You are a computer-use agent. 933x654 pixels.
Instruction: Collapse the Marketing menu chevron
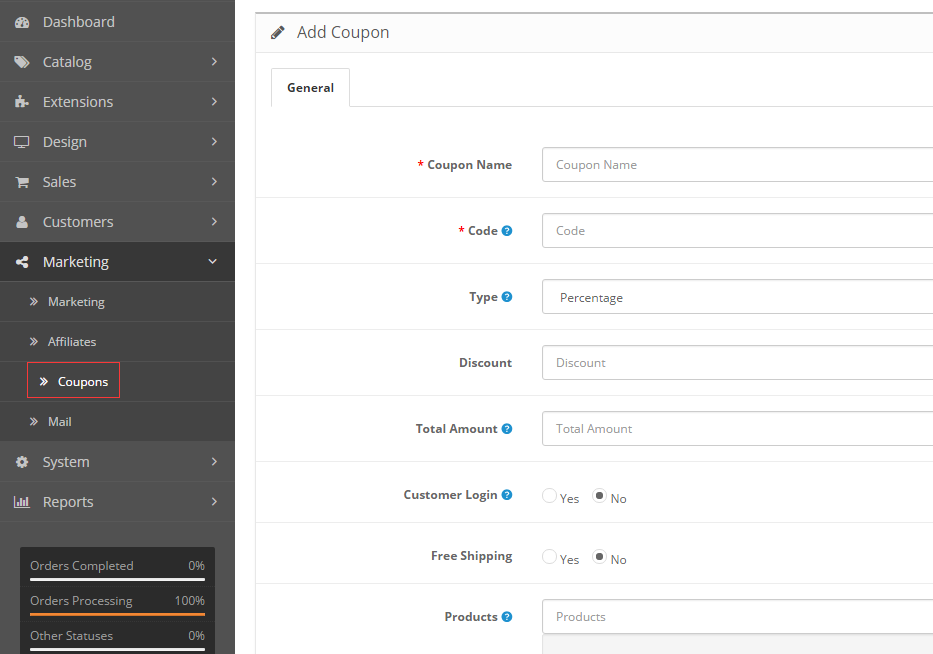point(213,262)
